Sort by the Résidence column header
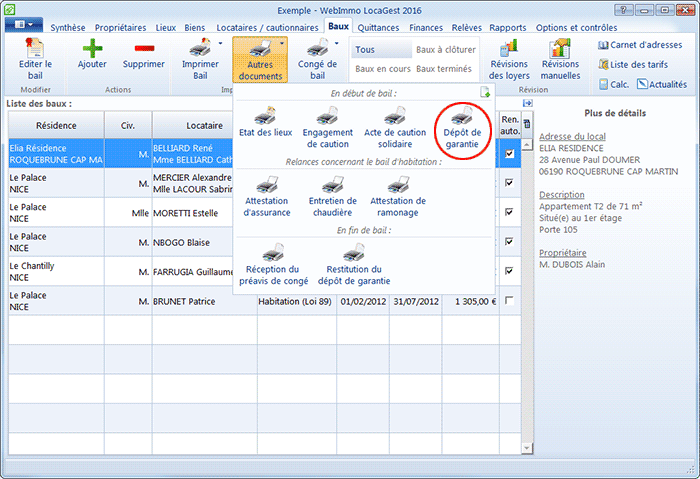The image size is (700, 479). 56,125
